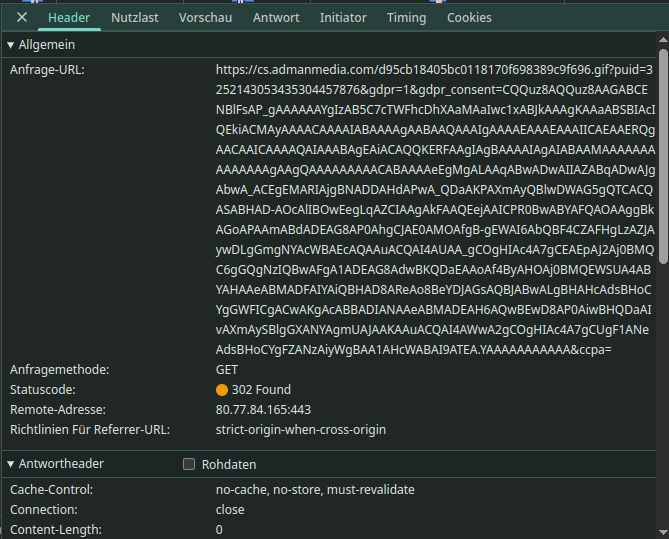Click the orange status dot beside 302 Found
Viewport: 669px width, 539px height.
click(x=222, y=390)
